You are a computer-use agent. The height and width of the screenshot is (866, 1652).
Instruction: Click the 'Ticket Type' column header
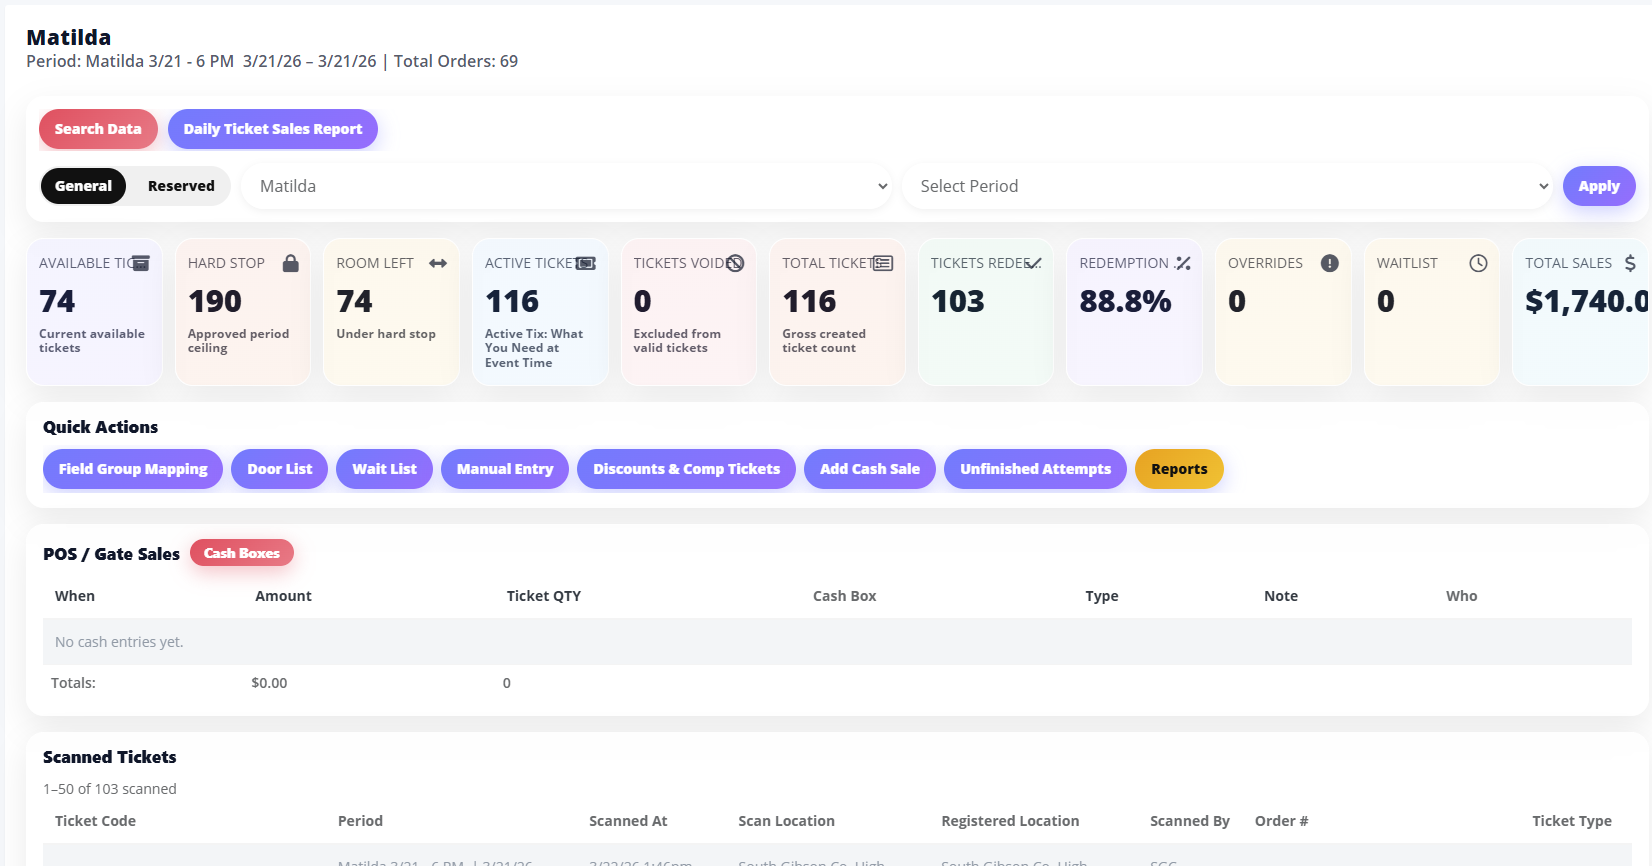pos(1572,821)
